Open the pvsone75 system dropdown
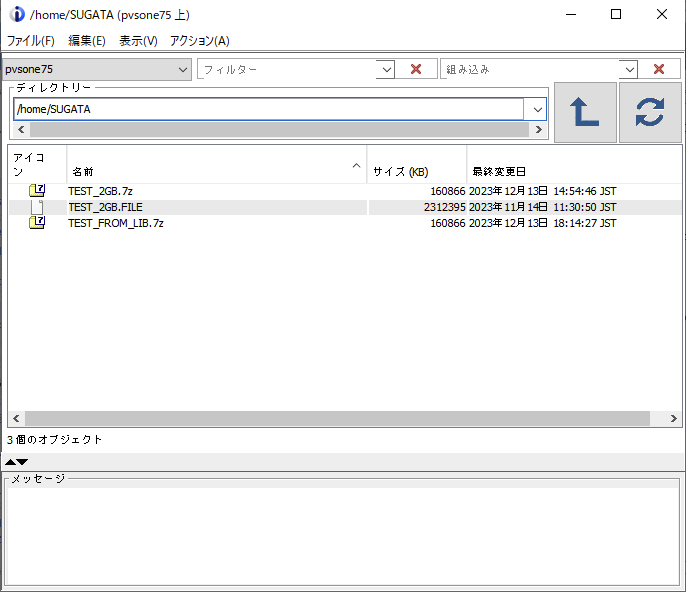The width and height of the screenshot is (686, 592). (x=97, y=69)
